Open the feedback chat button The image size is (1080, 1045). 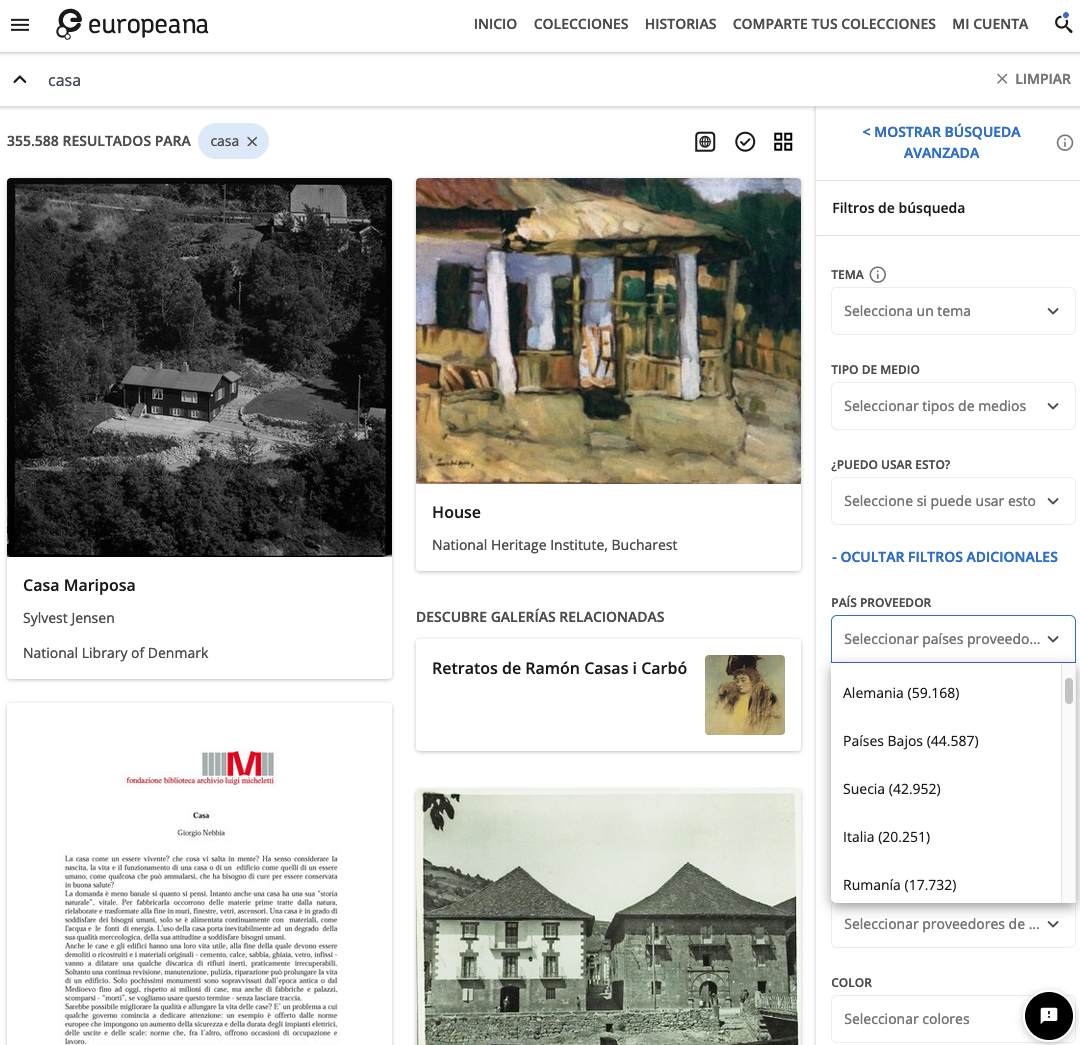[1048, 1015]
